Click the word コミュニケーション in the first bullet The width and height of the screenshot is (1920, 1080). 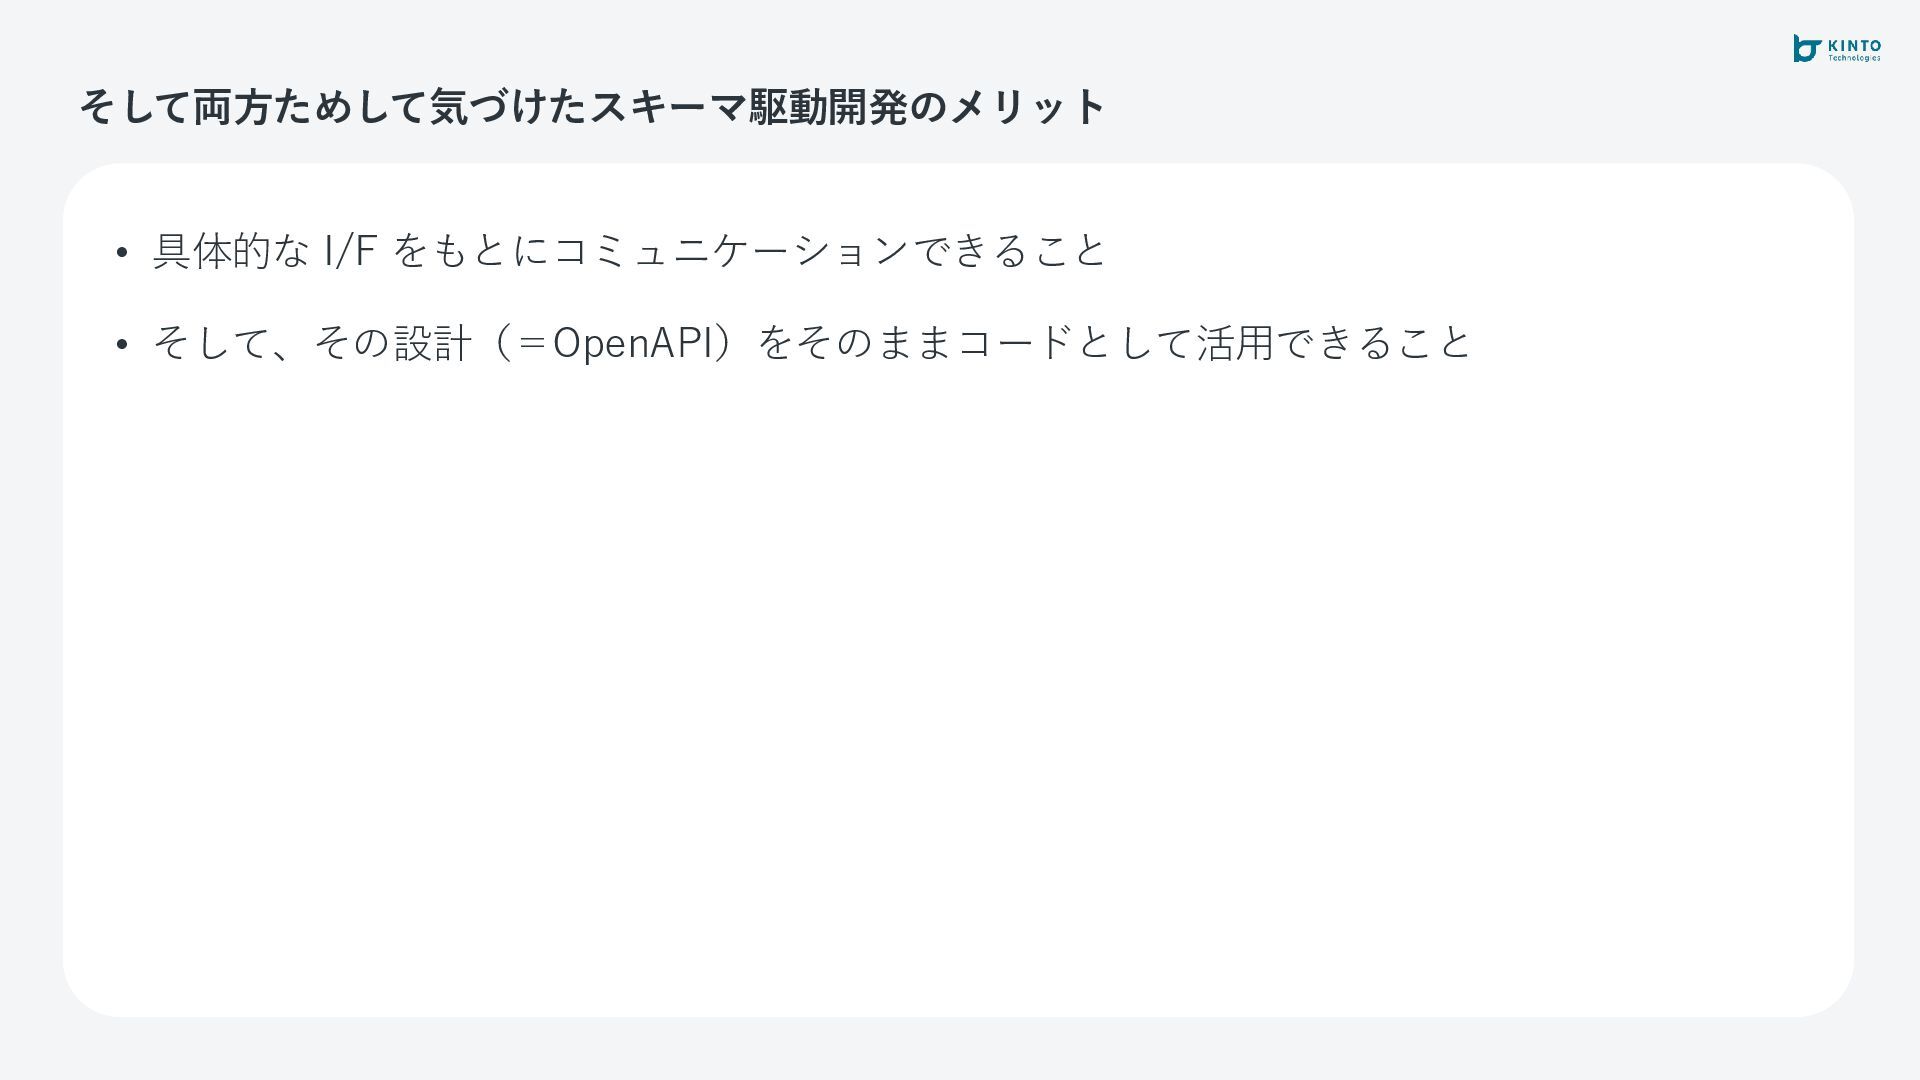coord(731,250)
